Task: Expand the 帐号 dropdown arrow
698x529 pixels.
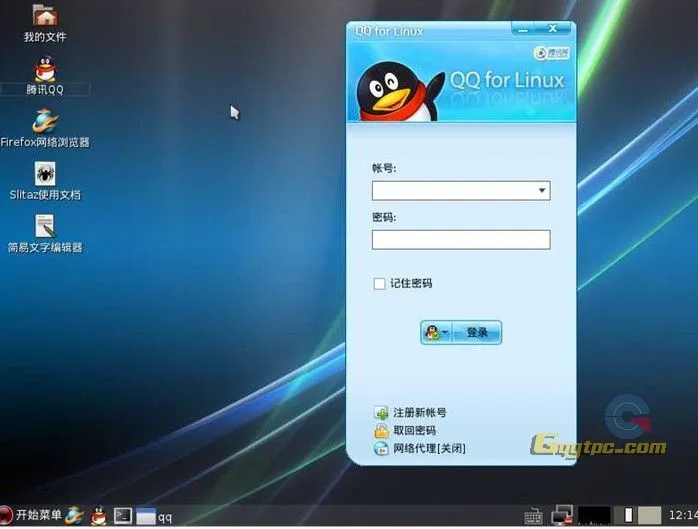Action: [542, 191]
